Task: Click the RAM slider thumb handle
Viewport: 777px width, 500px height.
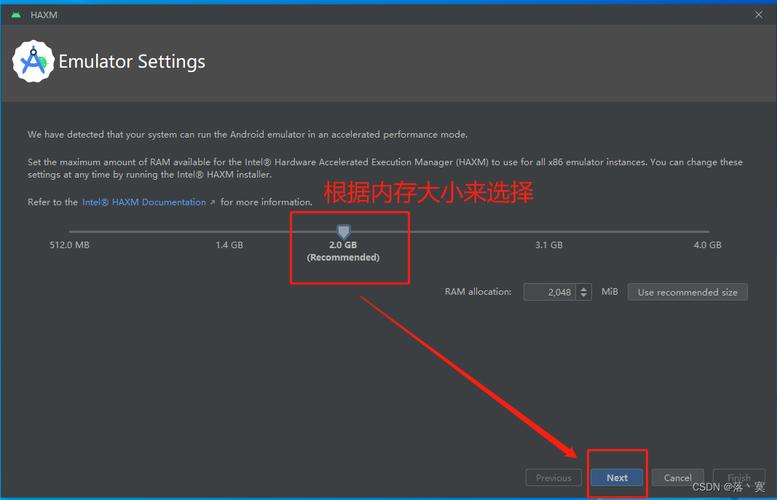Action: point(343,231)
